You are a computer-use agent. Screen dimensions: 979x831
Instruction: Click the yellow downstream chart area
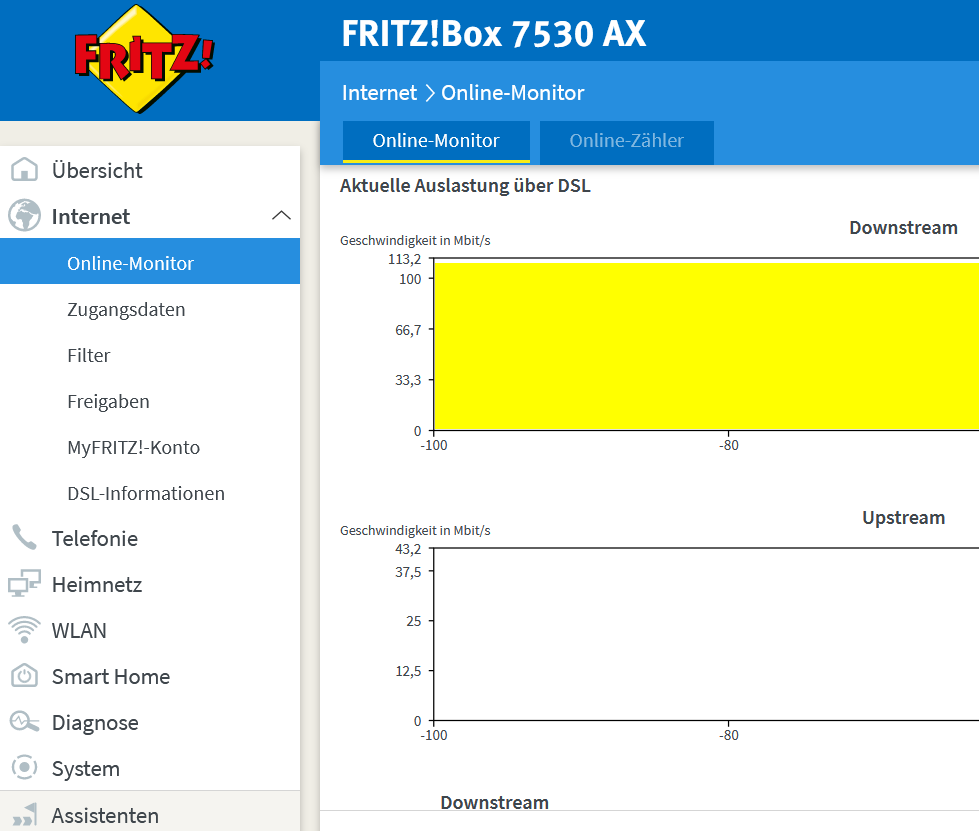[706, 347]
